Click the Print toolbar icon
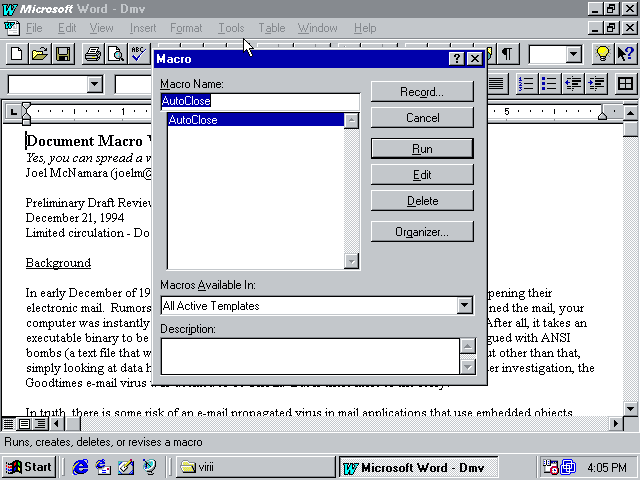The image size is (640, 480). pyautogui.click(x=93, y=54)
